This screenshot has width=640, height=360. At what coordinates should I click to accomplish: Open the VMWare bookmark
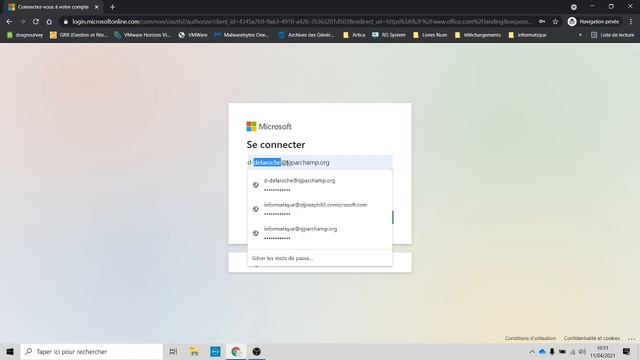point(193,35)
